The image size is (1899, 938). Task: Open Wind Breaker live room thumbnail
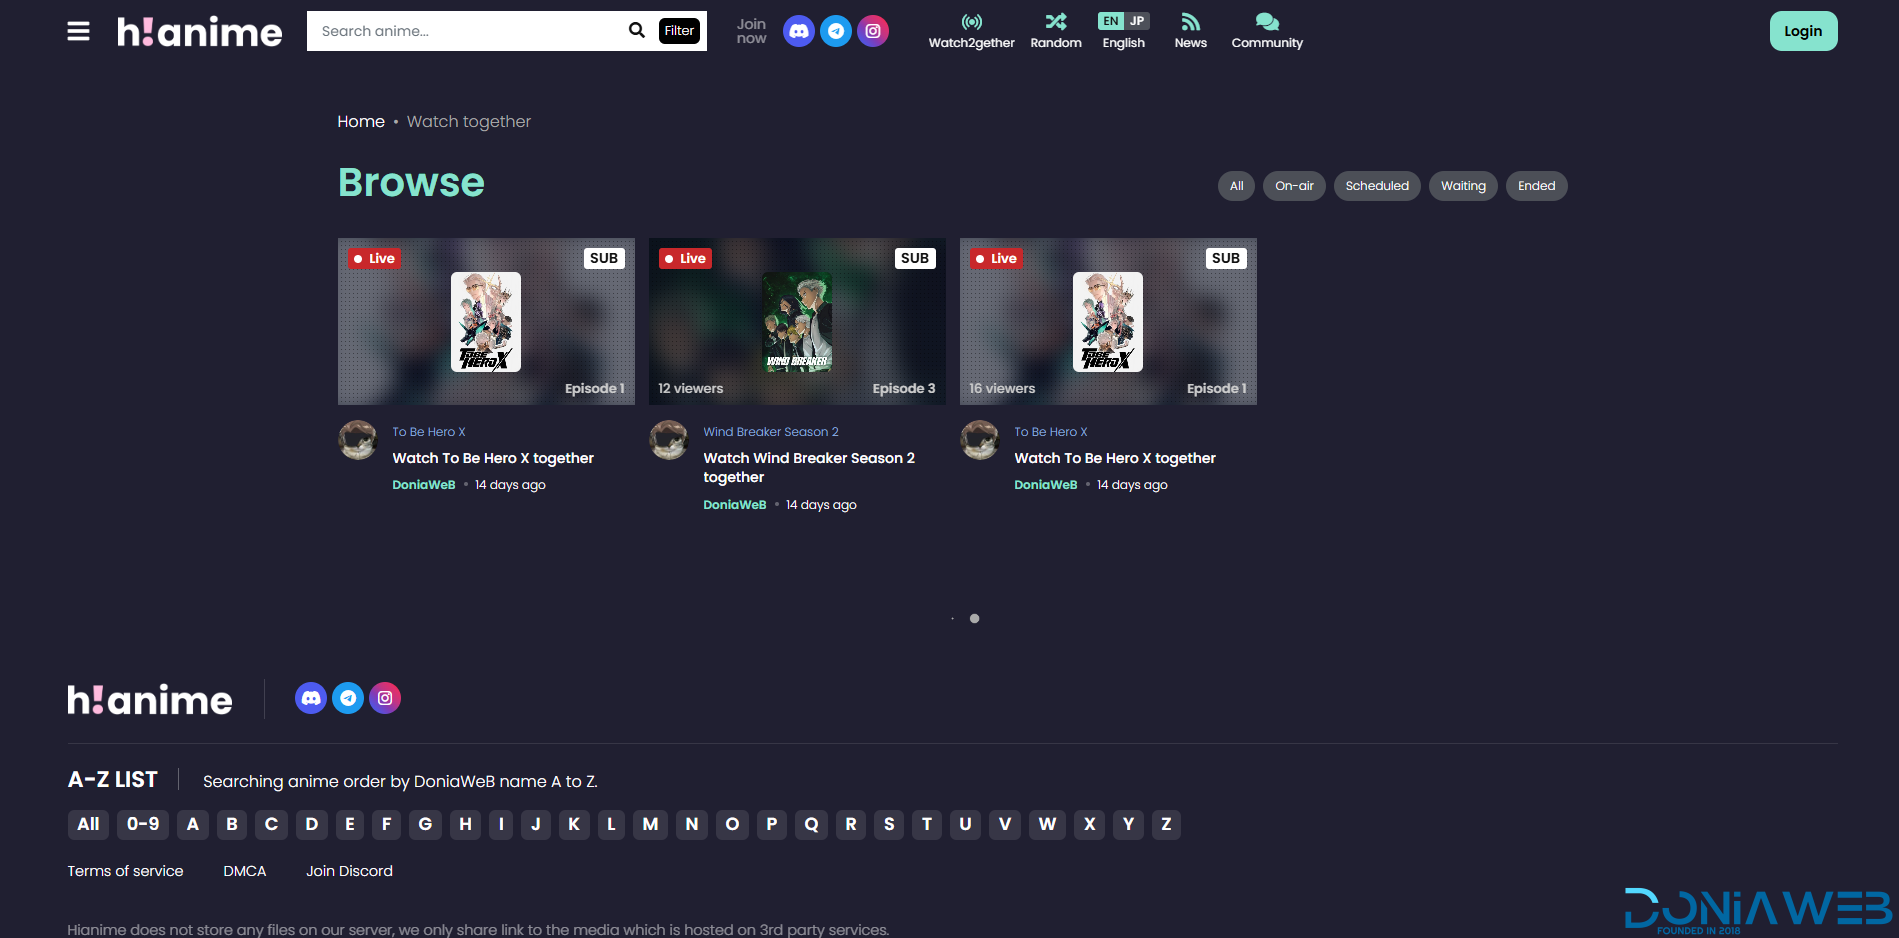click(797, 321)
